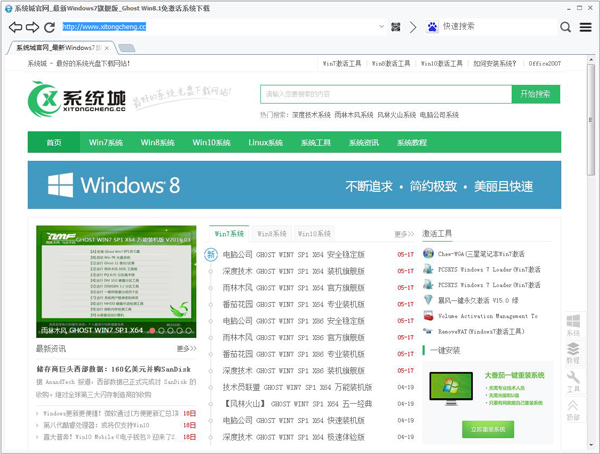Click the floating sidebar 工具 wrench icon
The height and width of the screenshot is (454, 600).
click(573, 381)
